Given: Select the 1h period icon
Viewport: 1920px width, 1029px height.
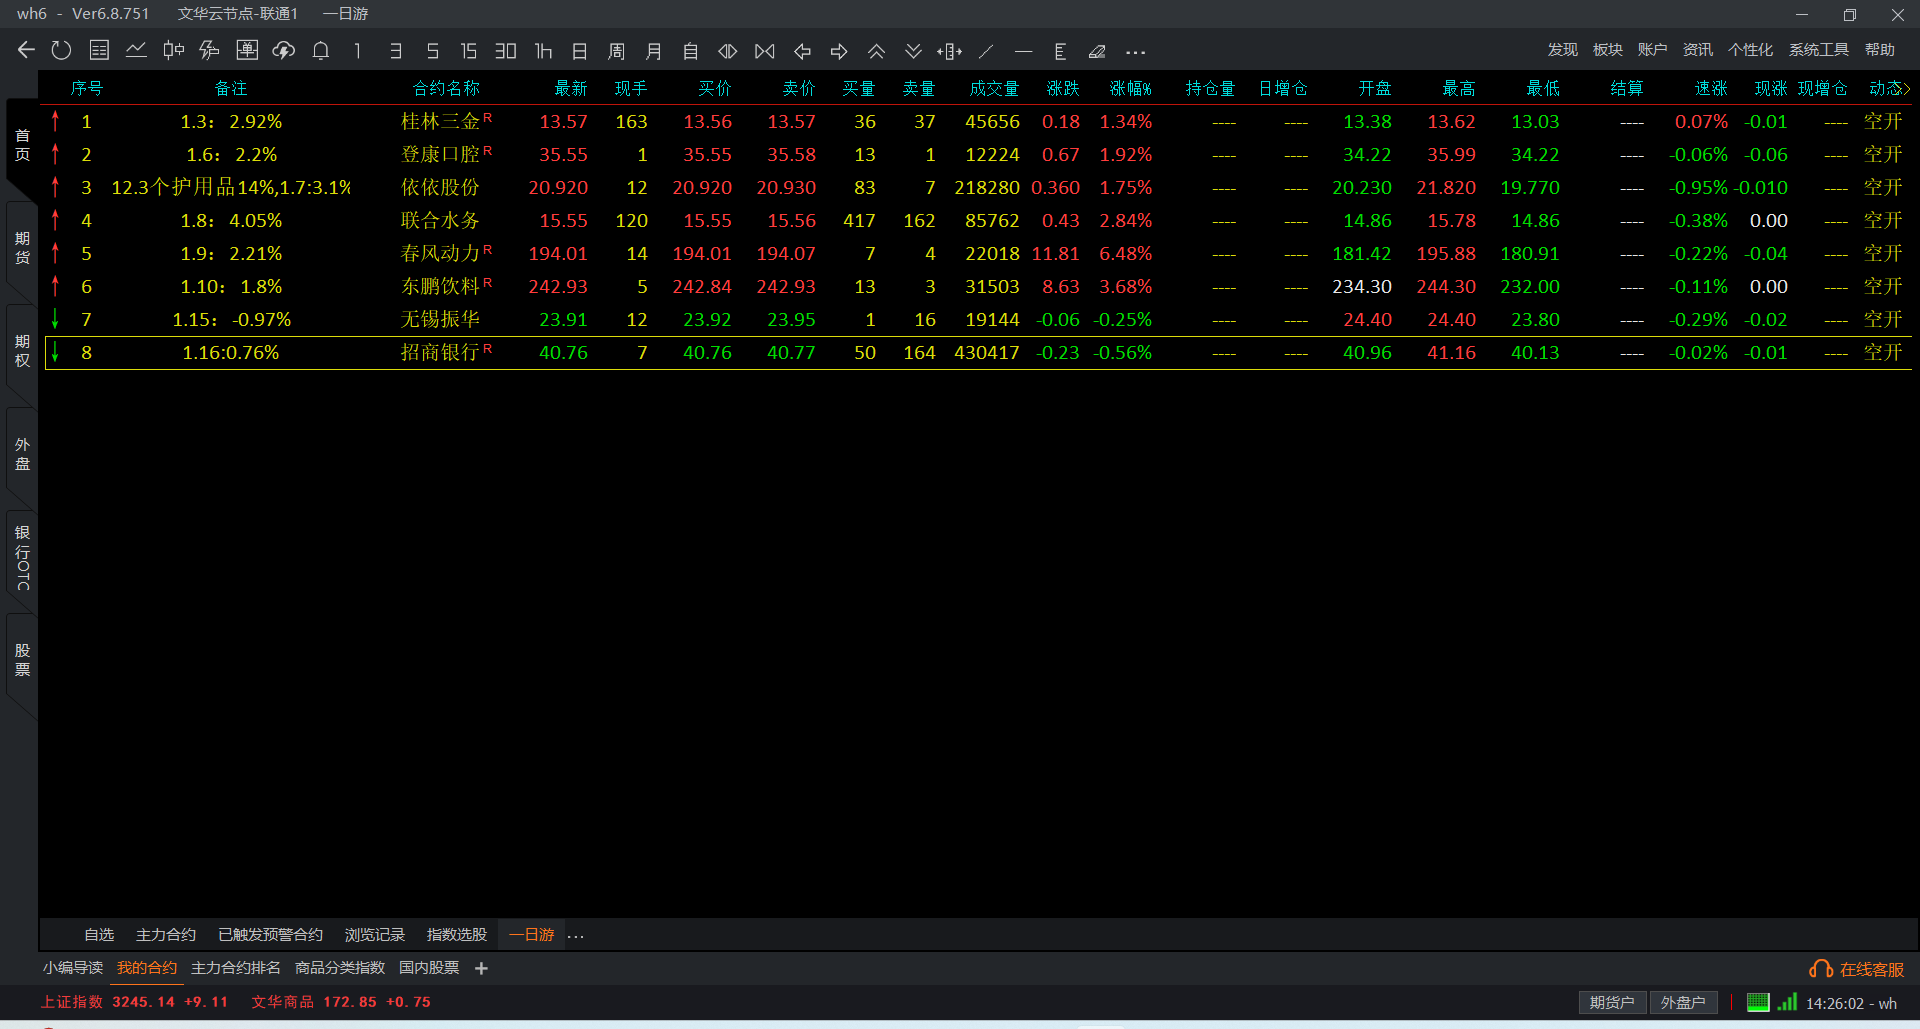Looking at the screenshot, I should tap(543, 51).
